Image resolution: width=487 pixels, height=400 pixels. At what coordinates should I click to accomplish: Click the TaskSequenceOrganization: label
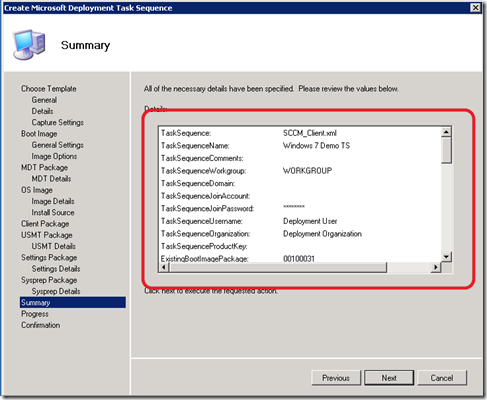205,234
